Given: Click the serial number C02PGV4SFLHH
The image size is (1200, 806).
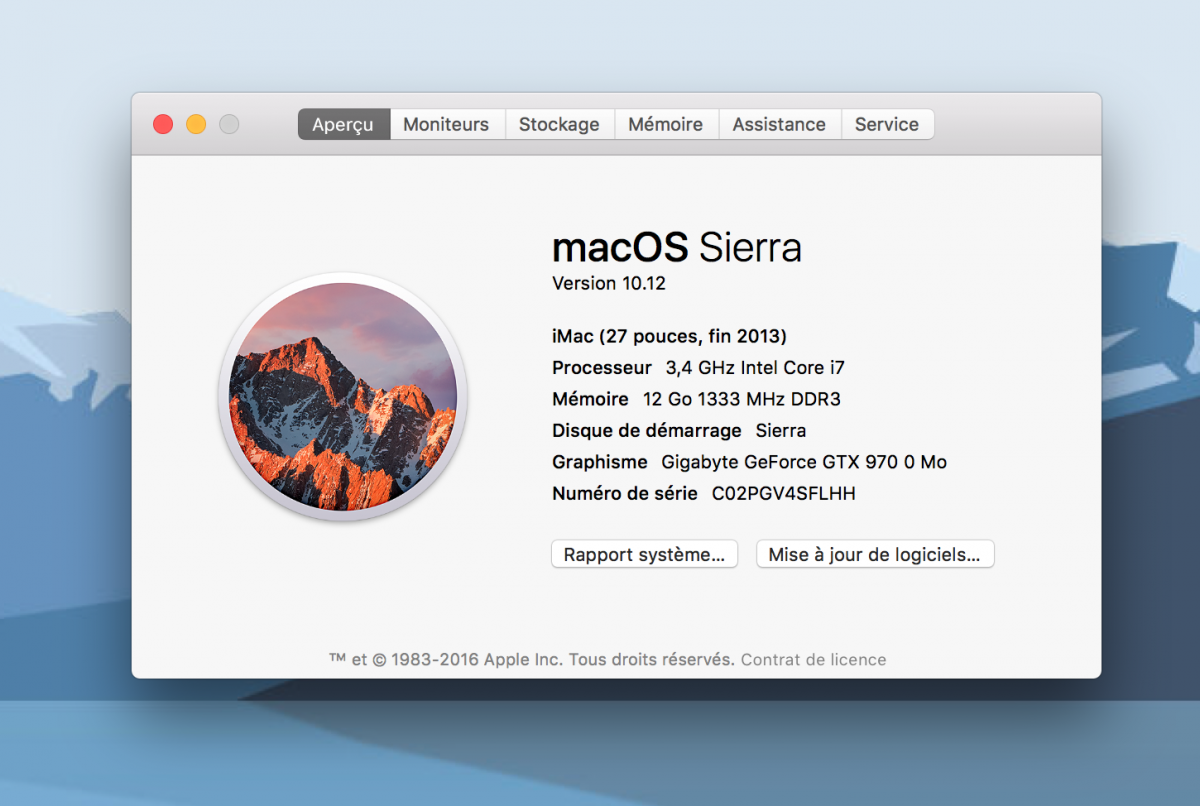Looking at the screenshot, I should click(783, 494).
